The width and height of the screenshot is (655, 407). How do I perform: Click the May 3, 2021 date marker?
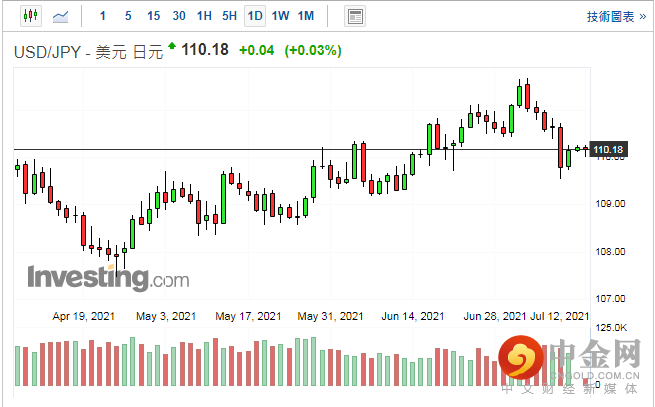point(166,316)
